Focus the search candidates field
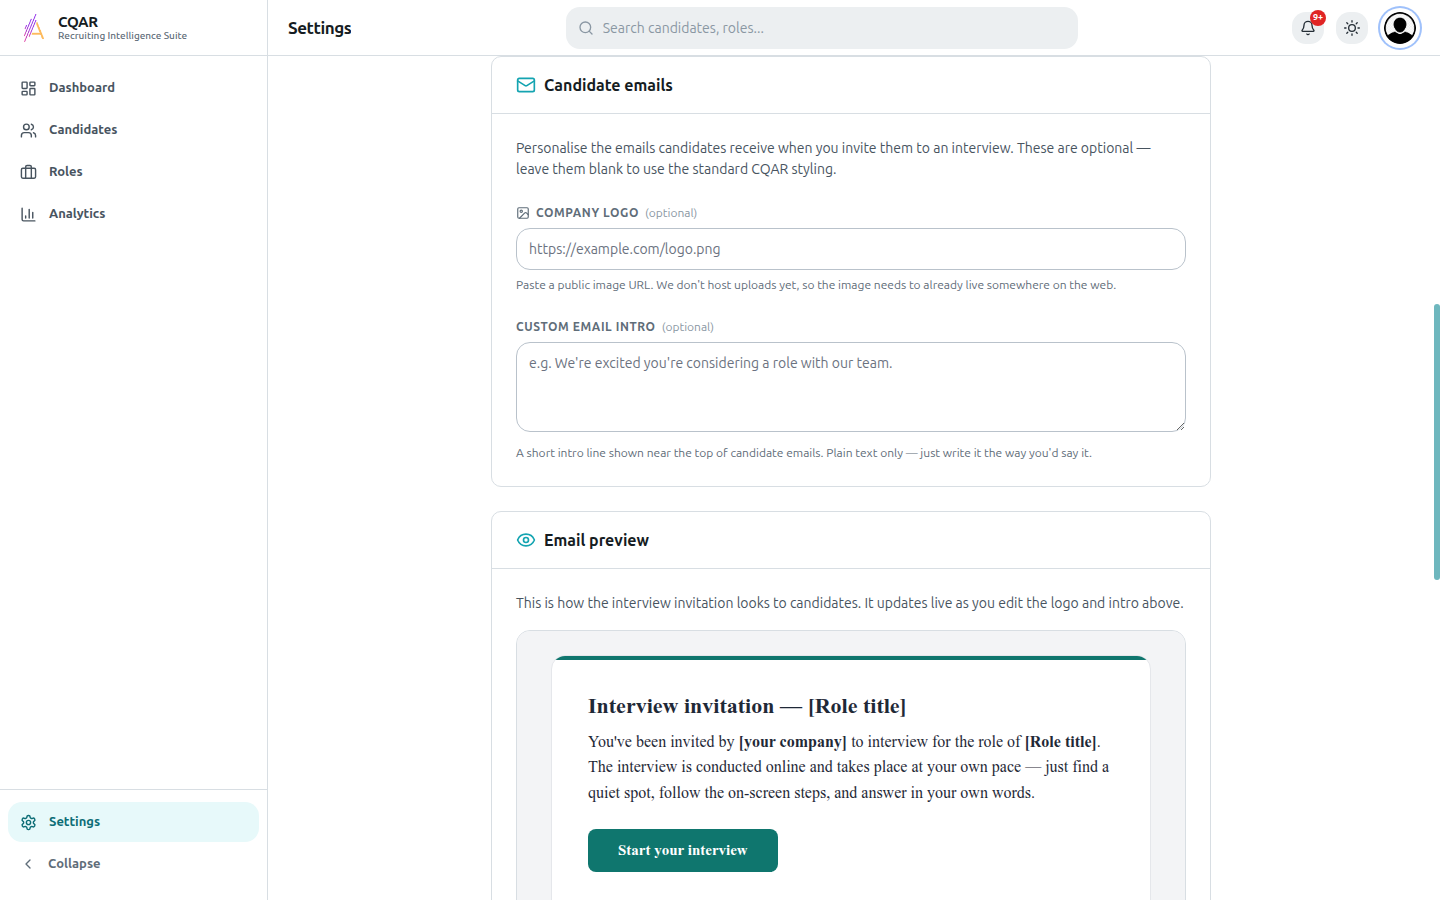 click(821, 28)
